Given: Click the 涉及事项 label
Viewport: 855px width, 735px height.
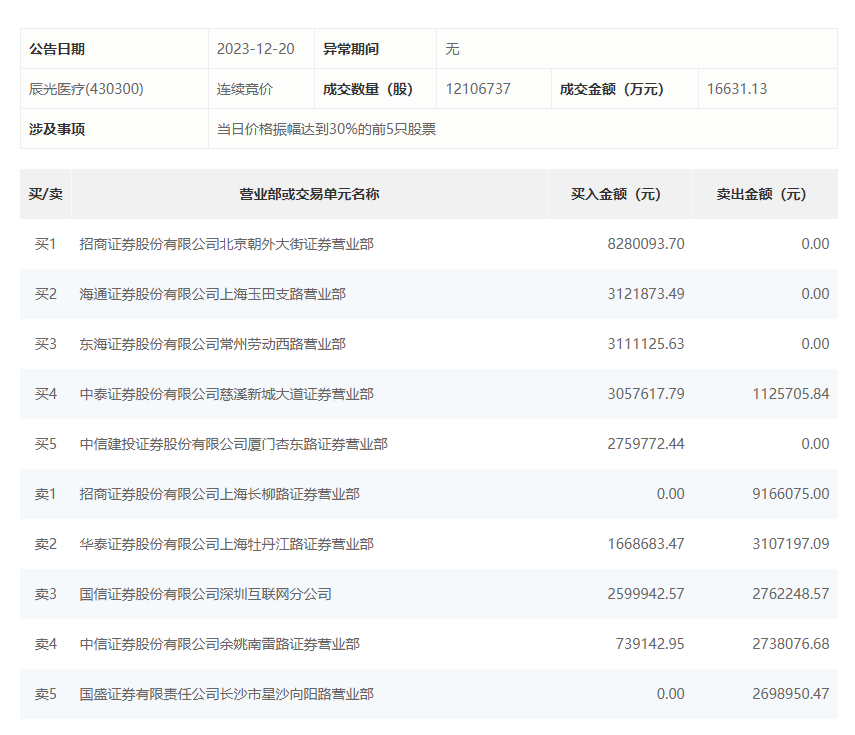Looking at the screenshot, I should 57,129.
